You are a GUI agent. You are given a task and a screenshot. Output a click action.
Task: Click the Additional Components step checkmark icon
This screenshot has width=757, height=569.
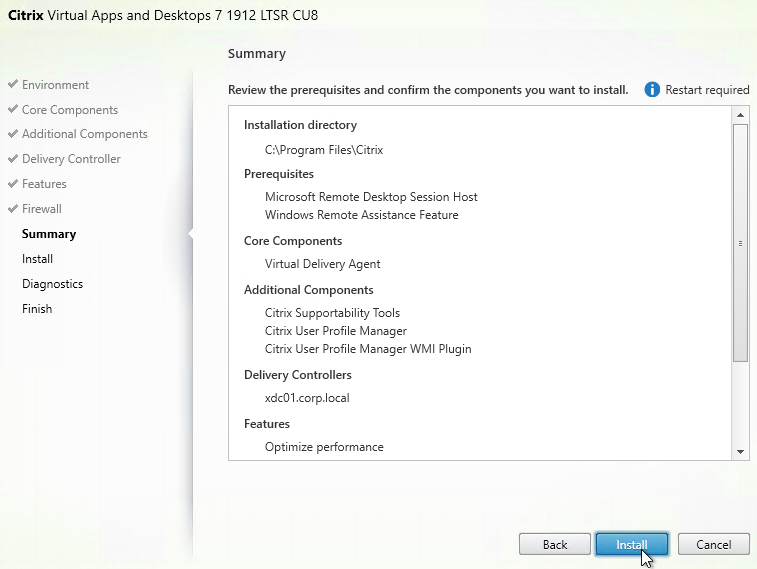(x=13, y=134)
